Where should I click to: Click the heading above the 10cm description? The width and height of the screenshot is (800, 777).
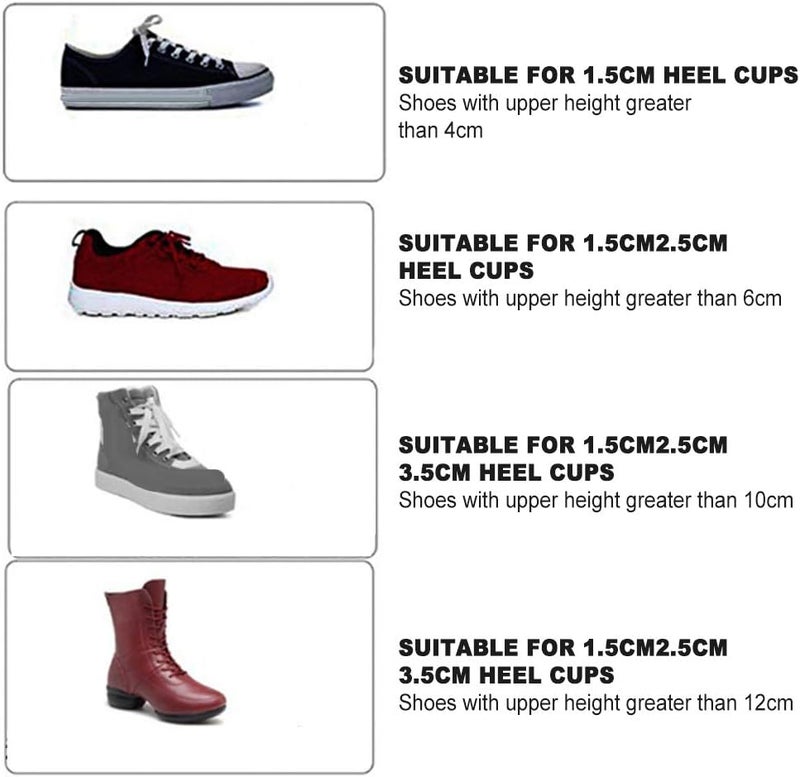(x=563, y=459)
